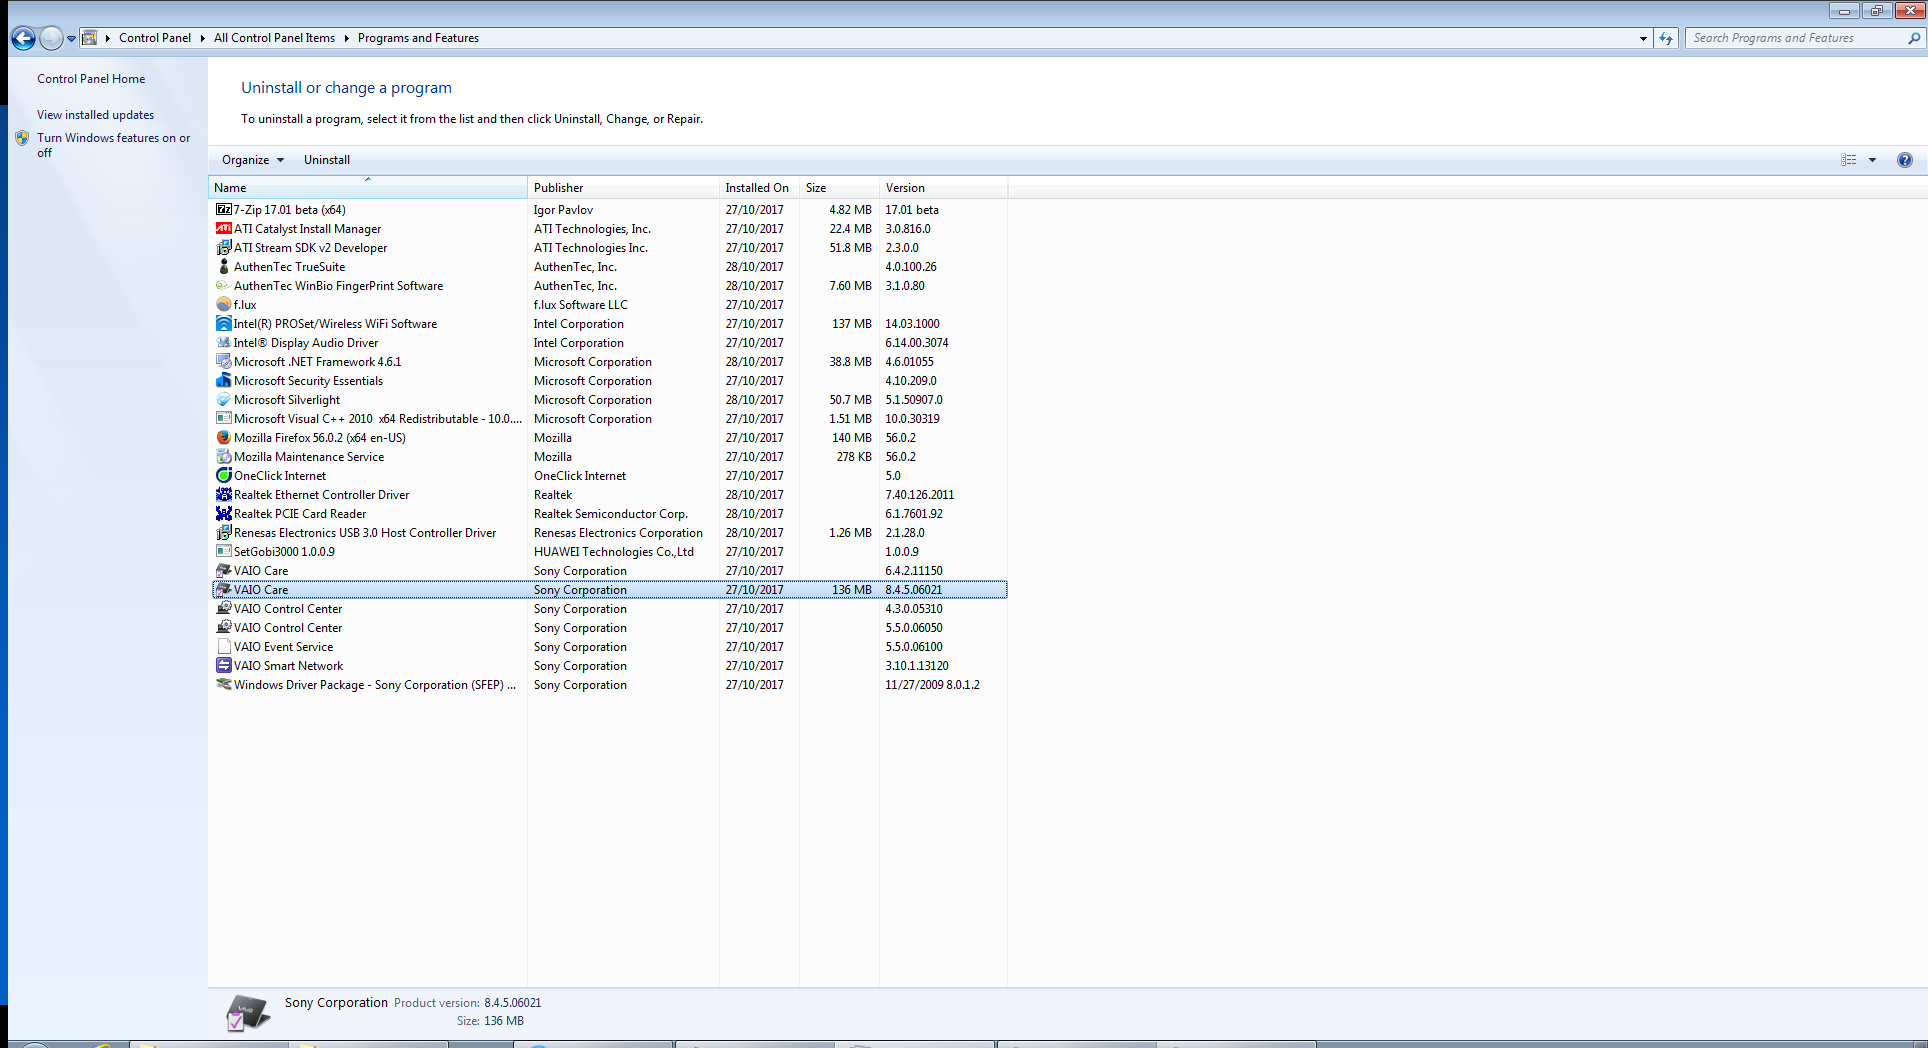Screen dimensions: 1928x1048
Task: Click the 7-Zip program icon
Action: click(x=223, y=210)
